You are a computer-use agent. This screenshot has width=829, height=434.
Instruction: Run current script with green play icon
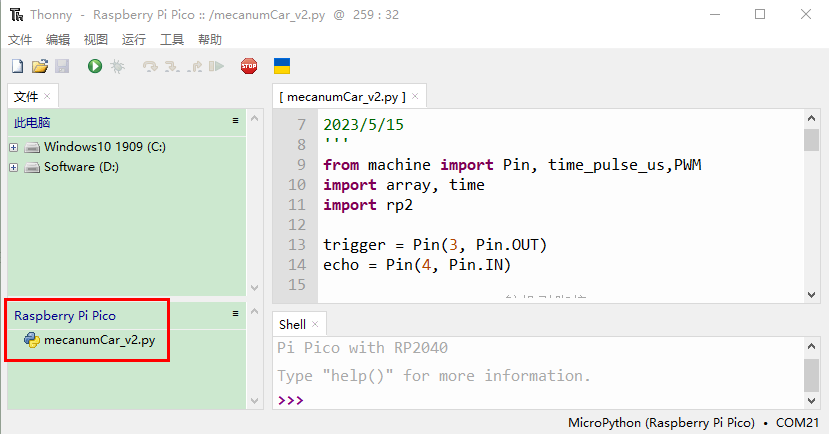pyautogui.click(x=95, y=66)
